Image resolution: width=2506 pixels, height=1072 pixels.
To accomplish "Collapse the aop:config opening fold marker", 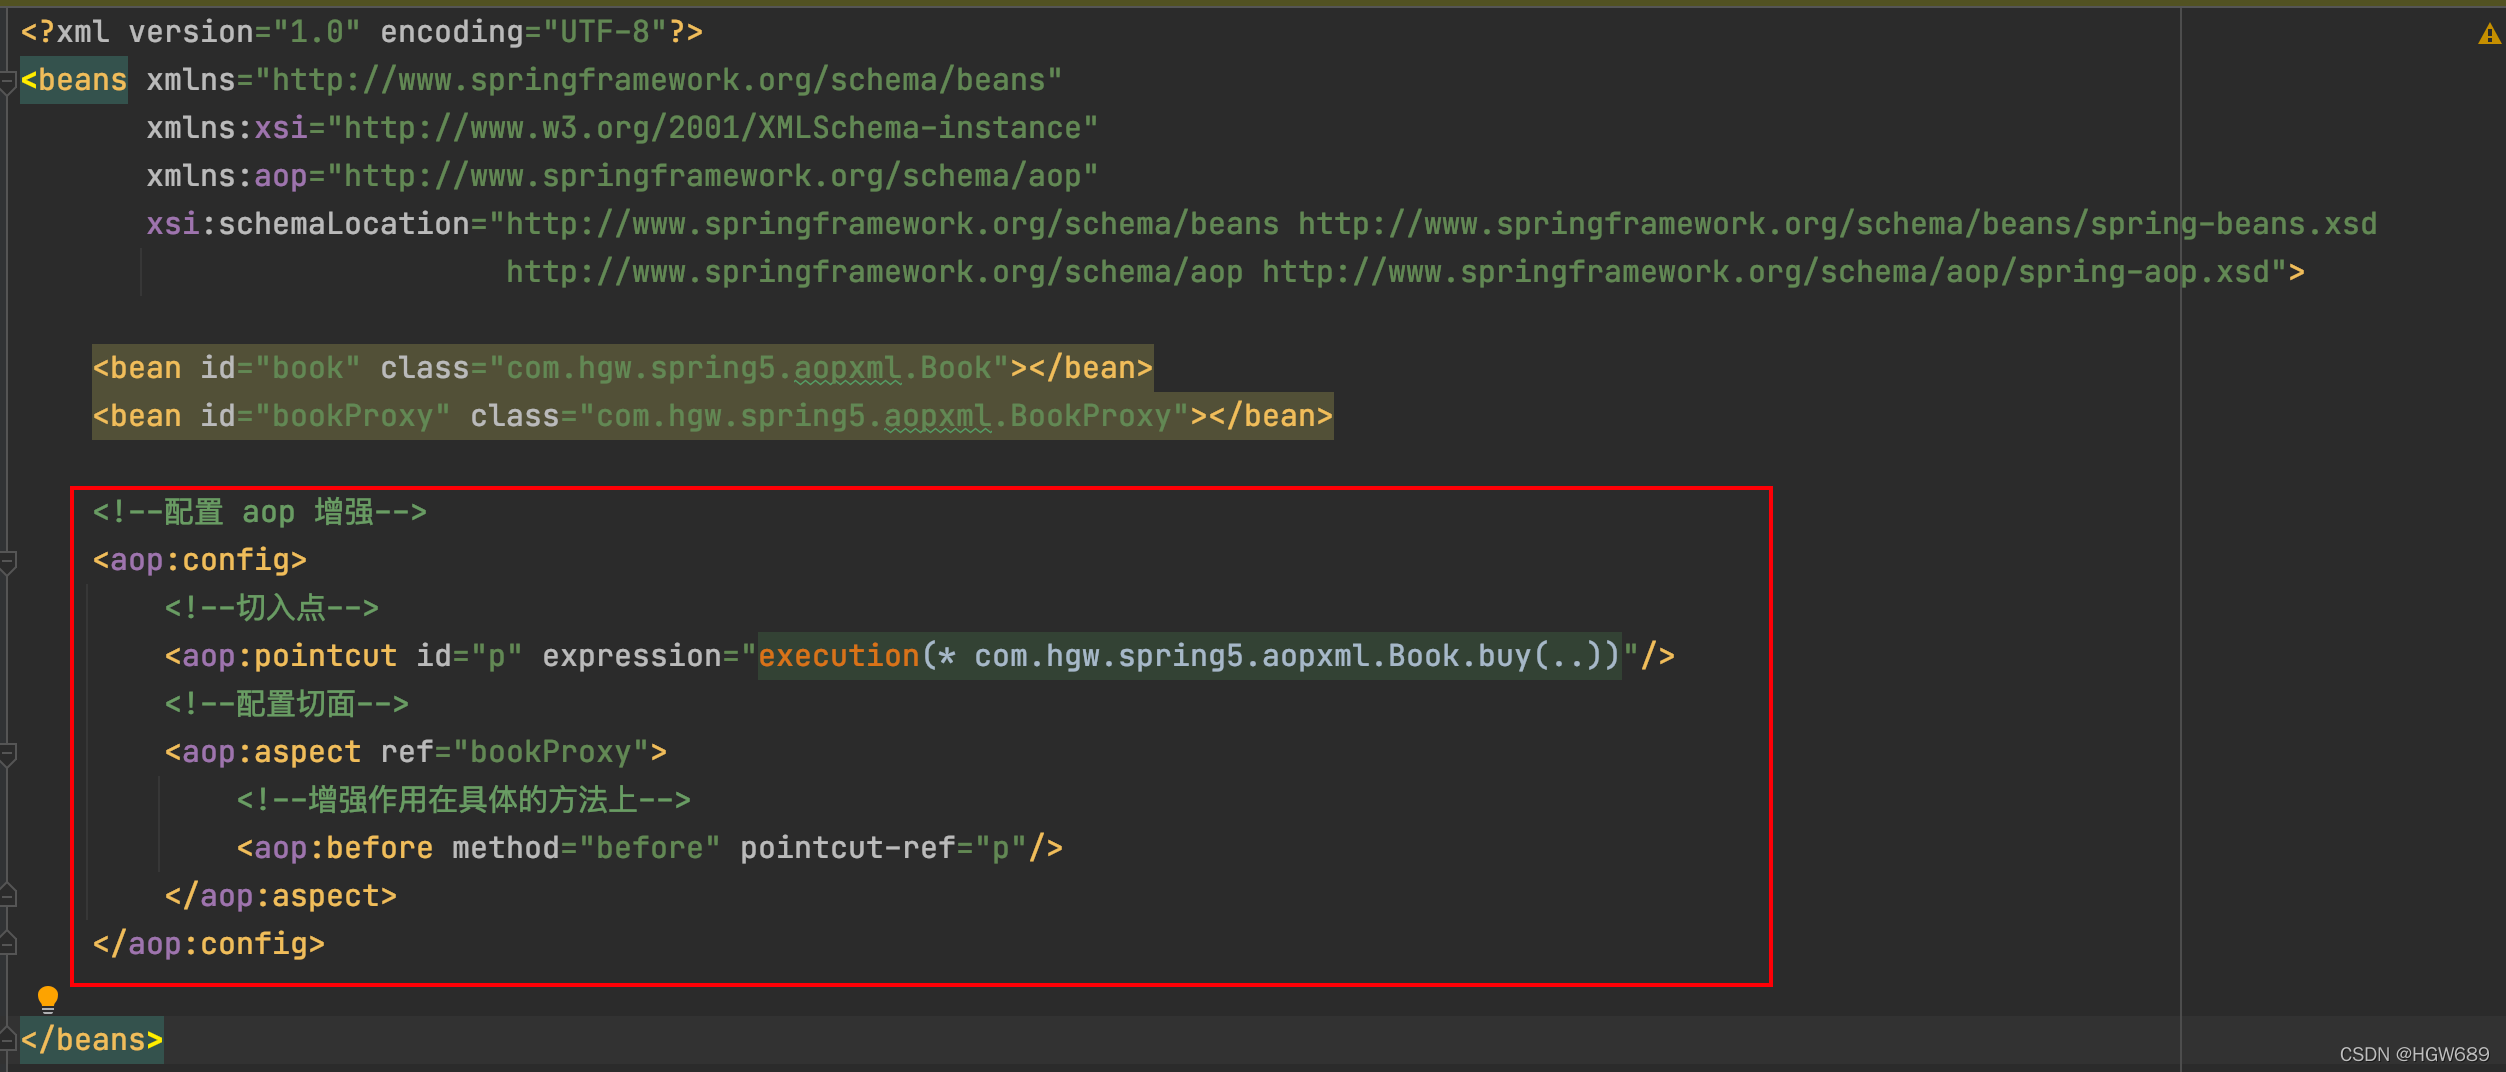I will tap(7, 563).
